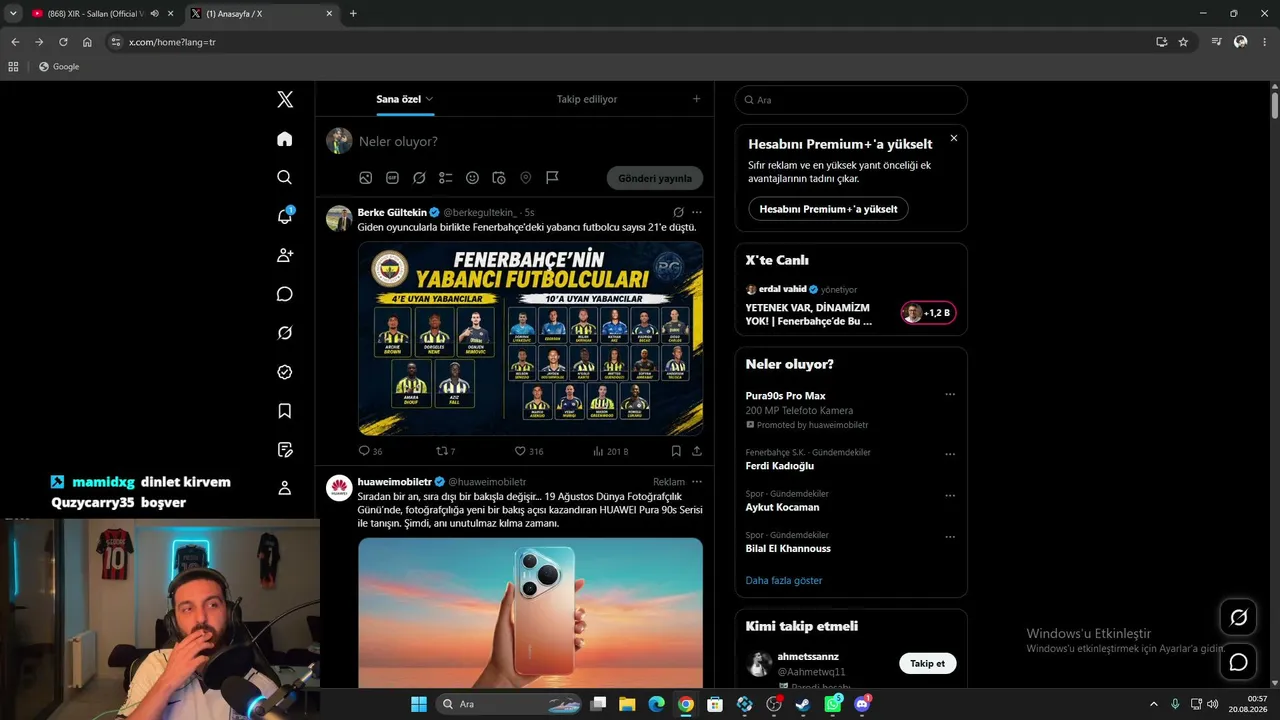Viewport: 1280px width, 720px height.
Task: Mute the YouTube tab audio
Action: (x=155, y=13)
